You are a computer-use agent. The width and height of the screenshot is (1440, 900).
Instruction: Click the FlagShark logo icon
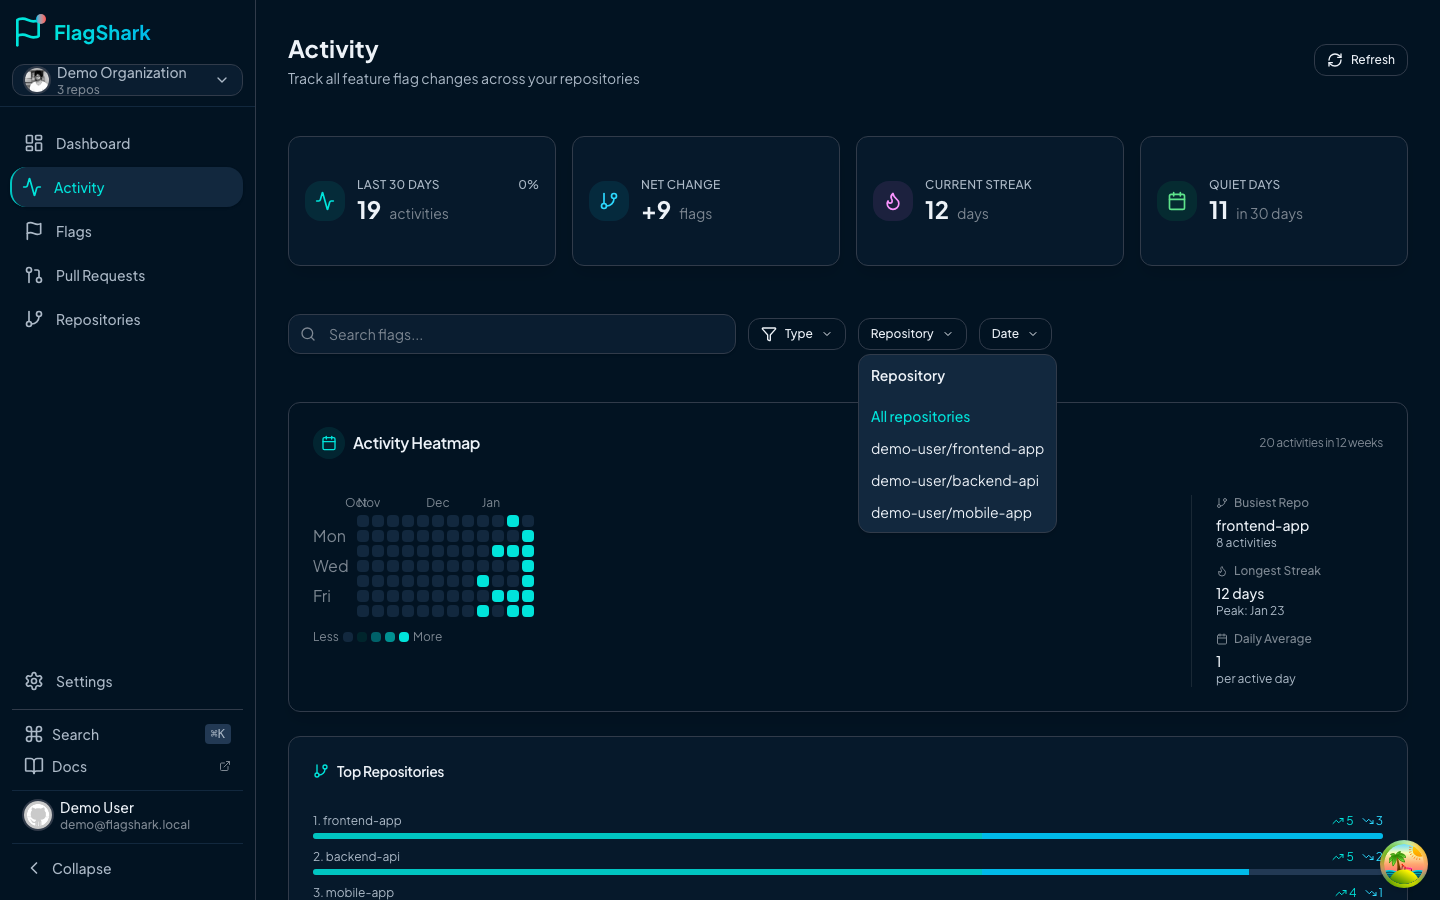pos(30,31)
